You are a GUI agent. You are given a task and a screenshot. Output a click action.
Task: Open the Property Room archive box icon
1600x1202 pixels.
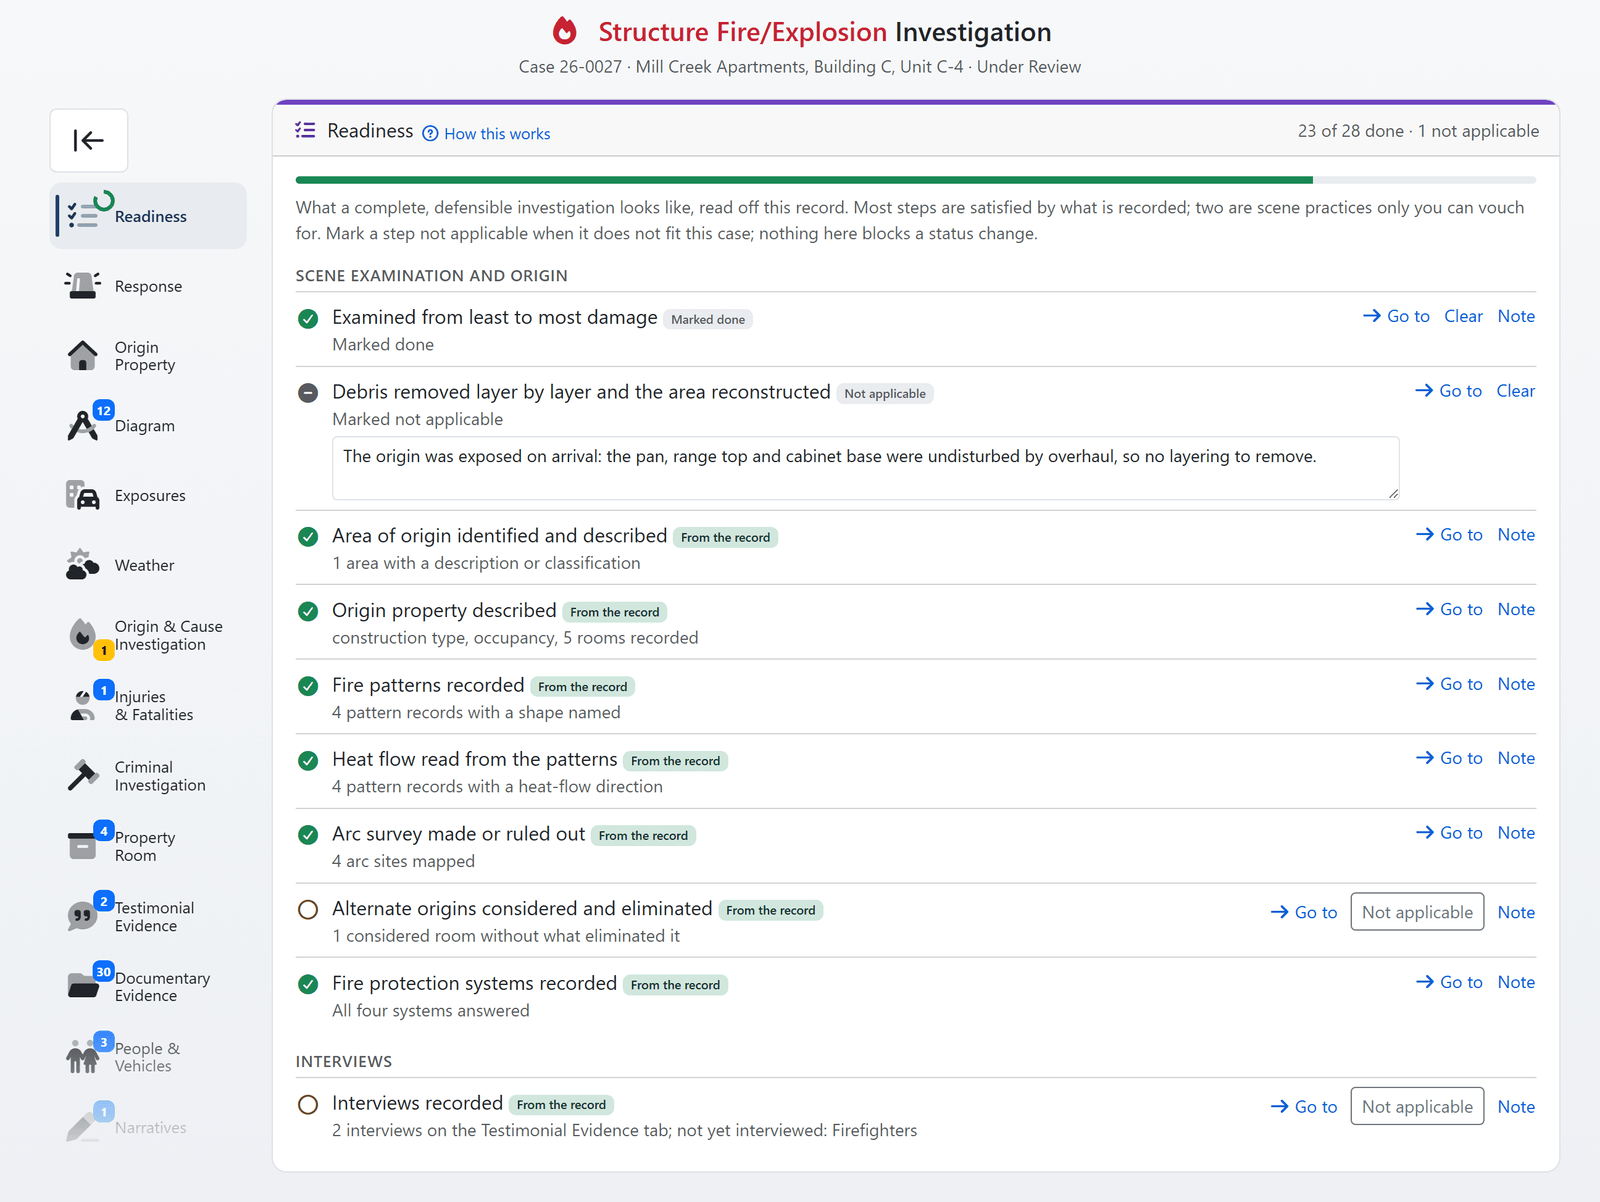(x=83, y=846)
